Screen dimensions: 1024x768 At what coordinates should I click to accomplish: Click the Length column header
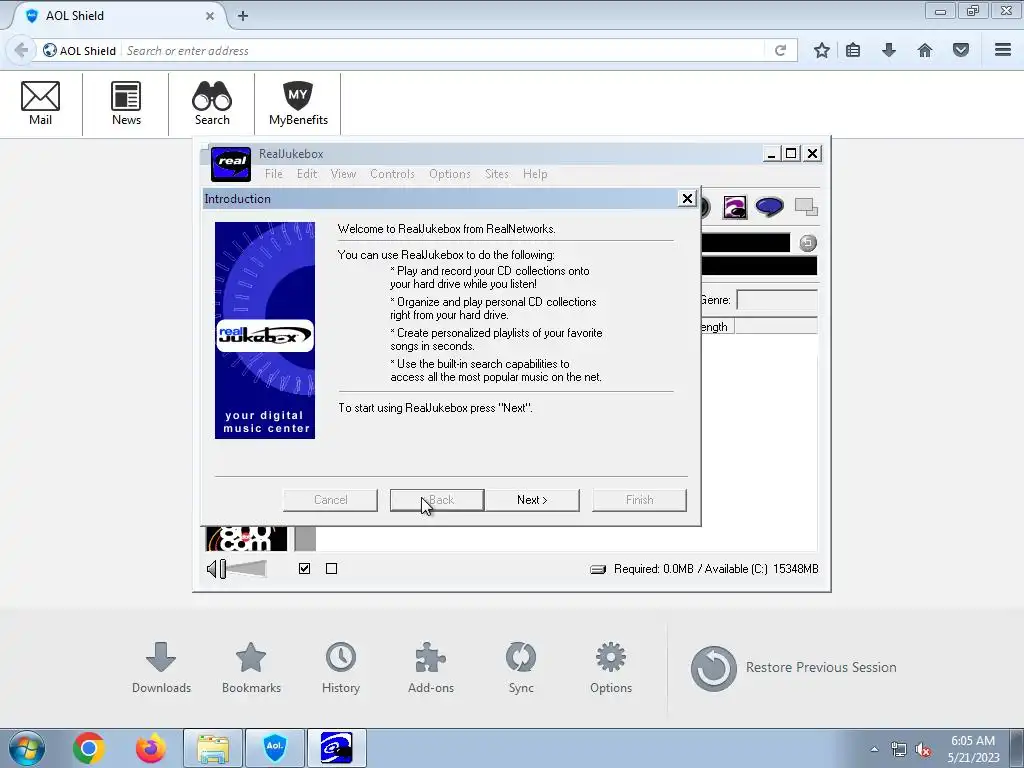717,326
